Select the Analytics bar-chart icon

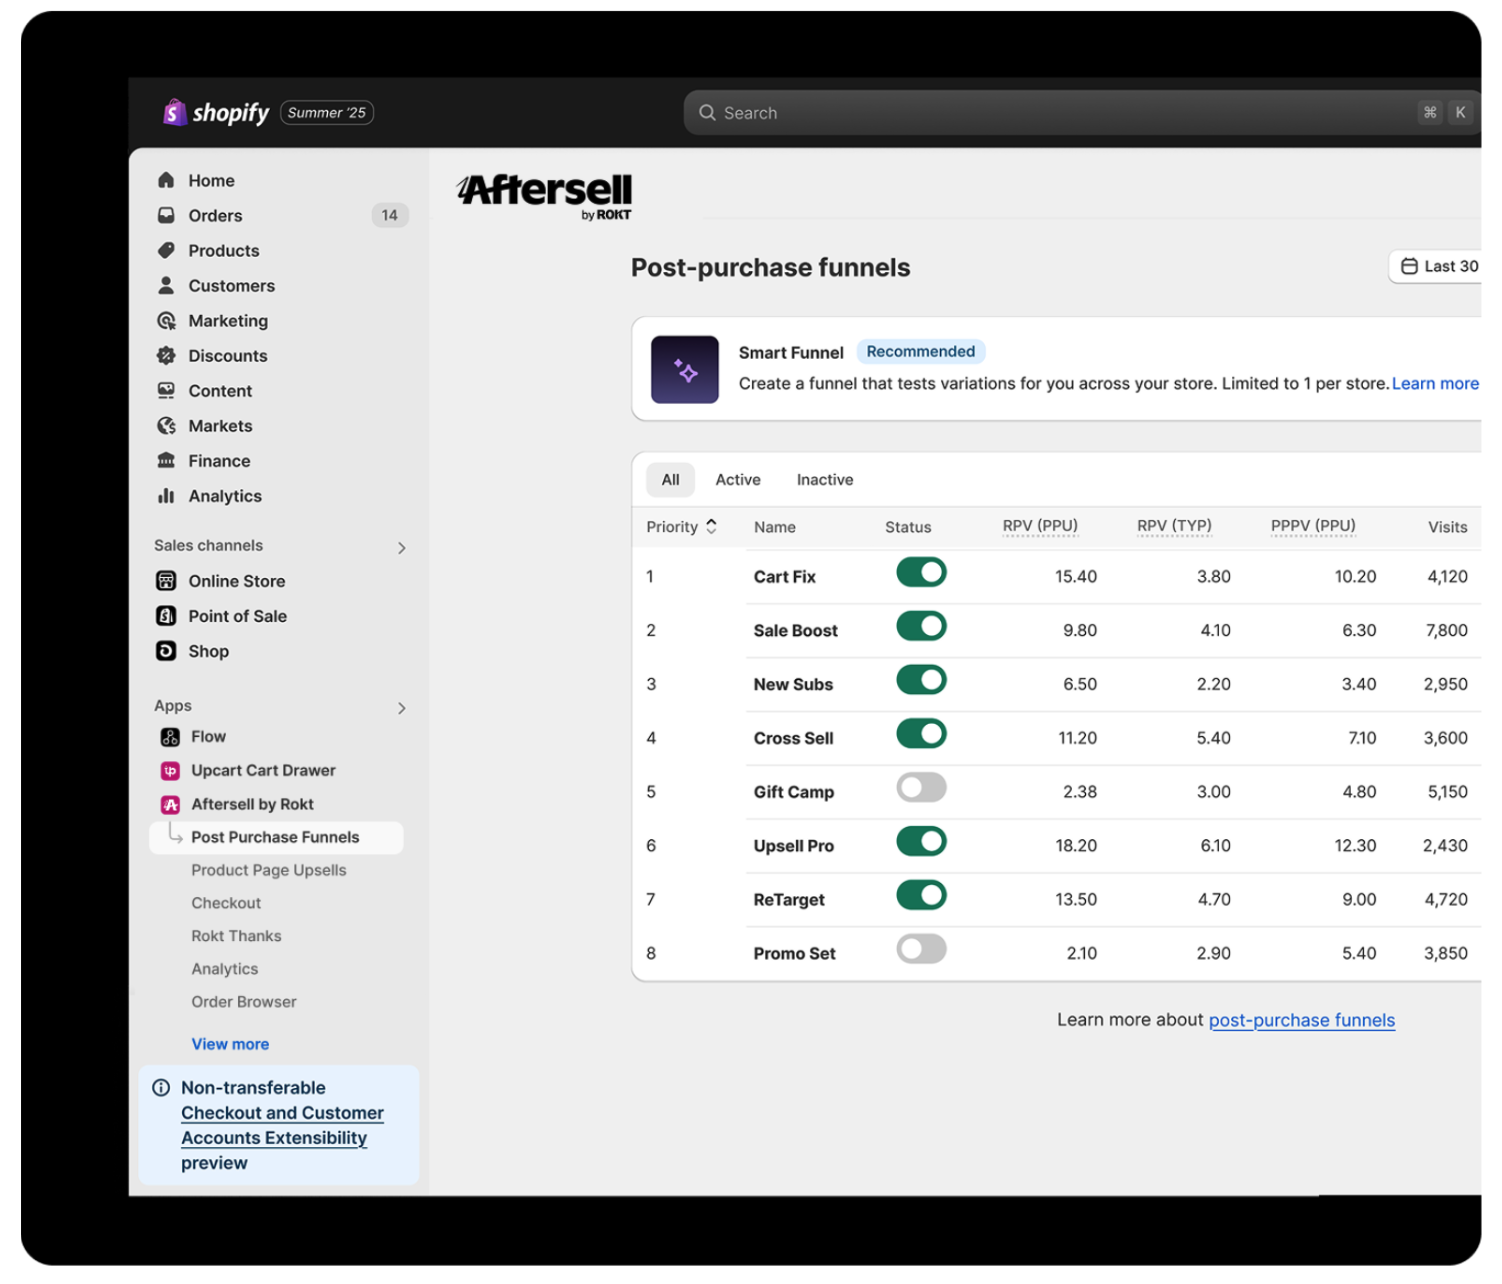(166, 496)
